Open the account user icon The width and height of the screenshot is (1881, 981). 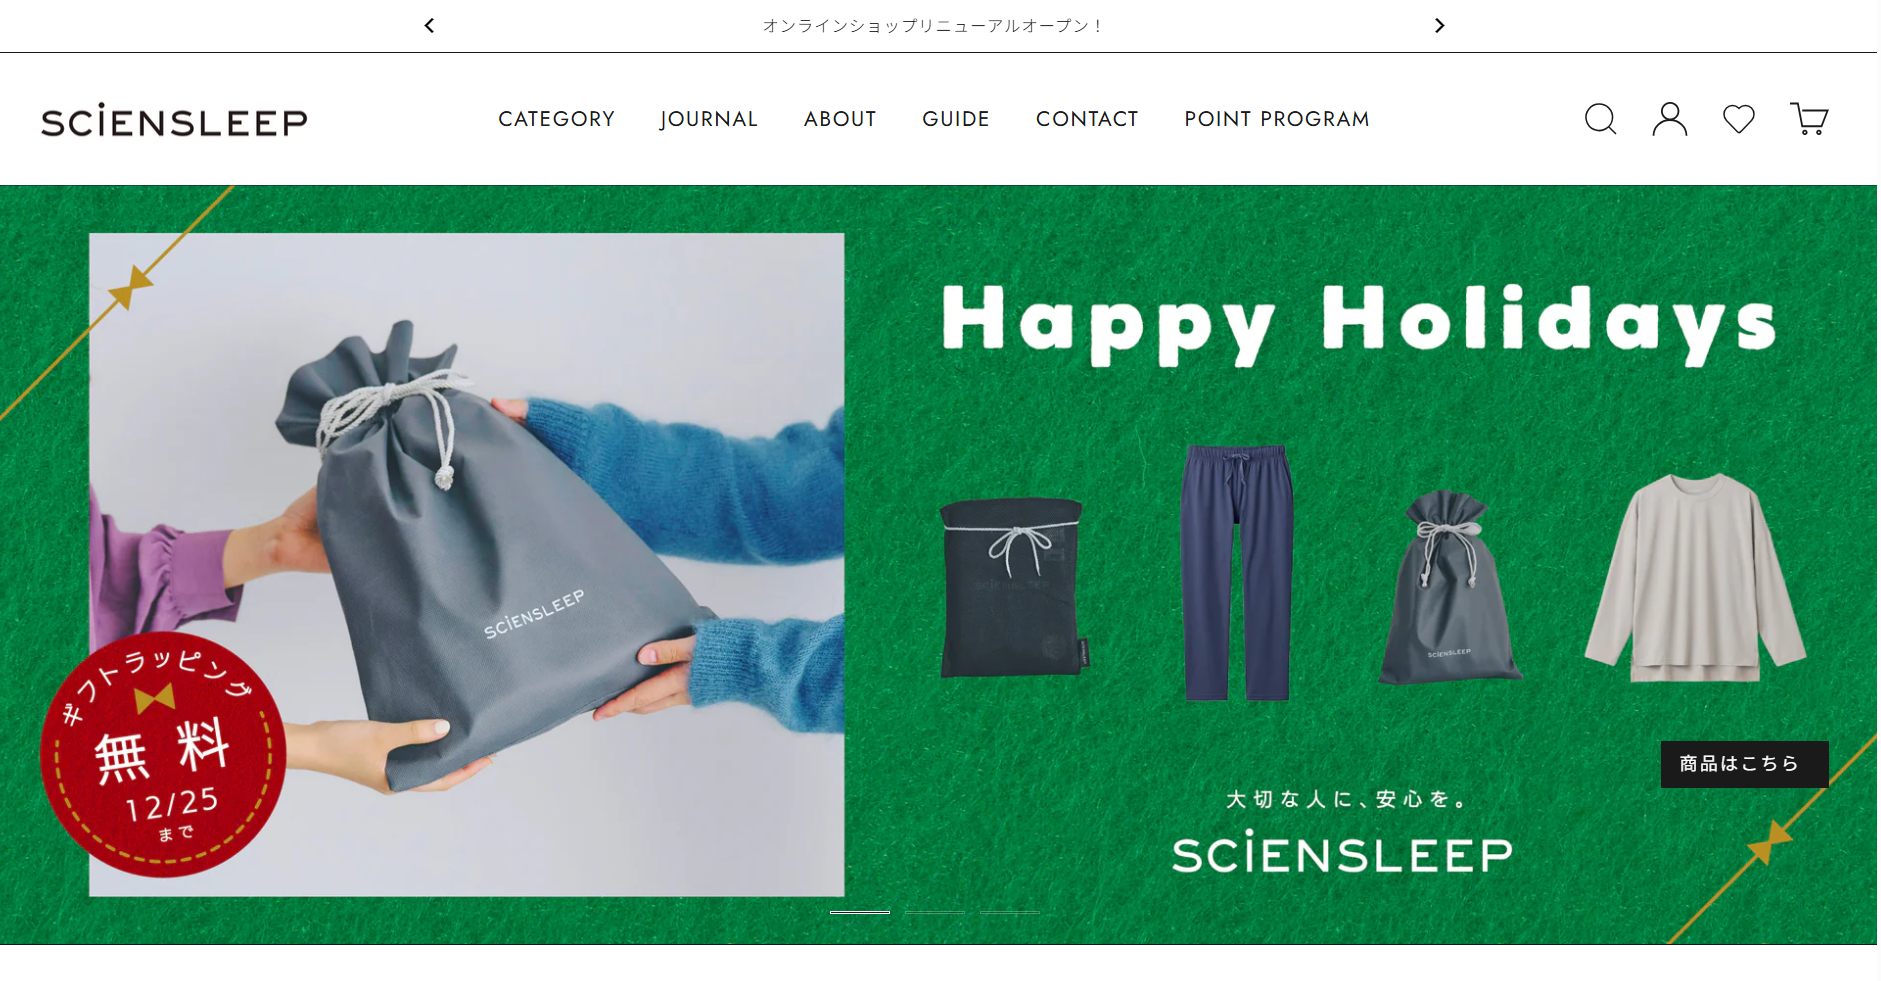[x=1669, y=119]
